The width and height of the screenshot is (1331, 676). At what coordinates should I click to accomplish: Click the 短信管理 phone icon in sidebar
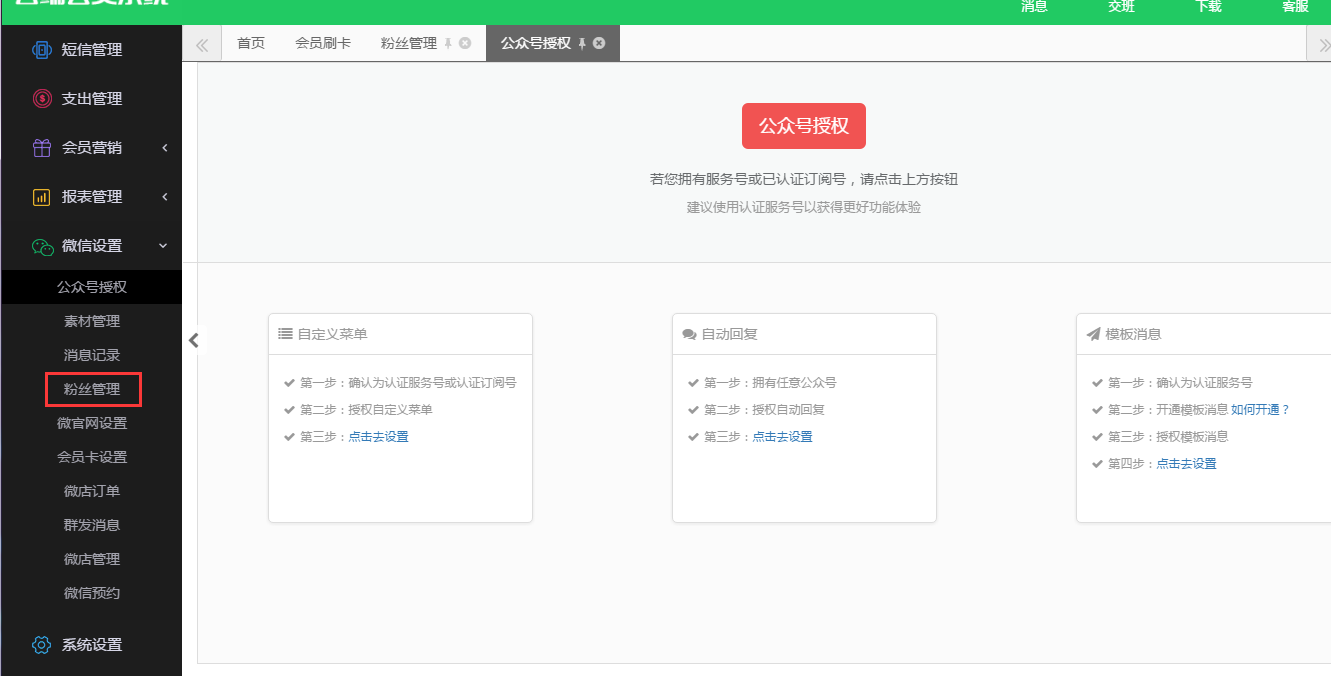pos(41,50)
